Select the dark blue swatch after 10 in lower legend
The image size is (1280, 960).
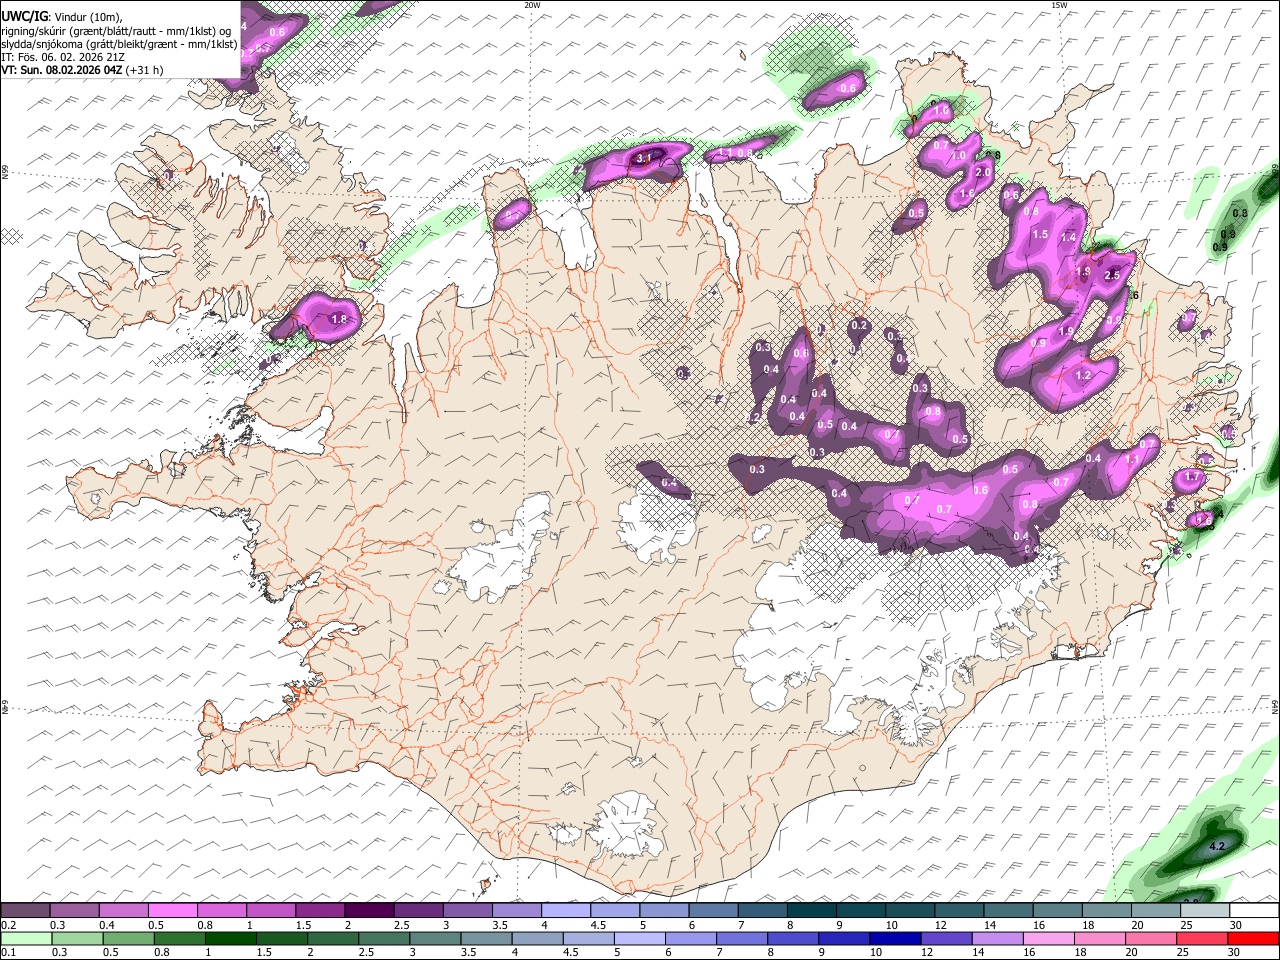click(894, 938)
